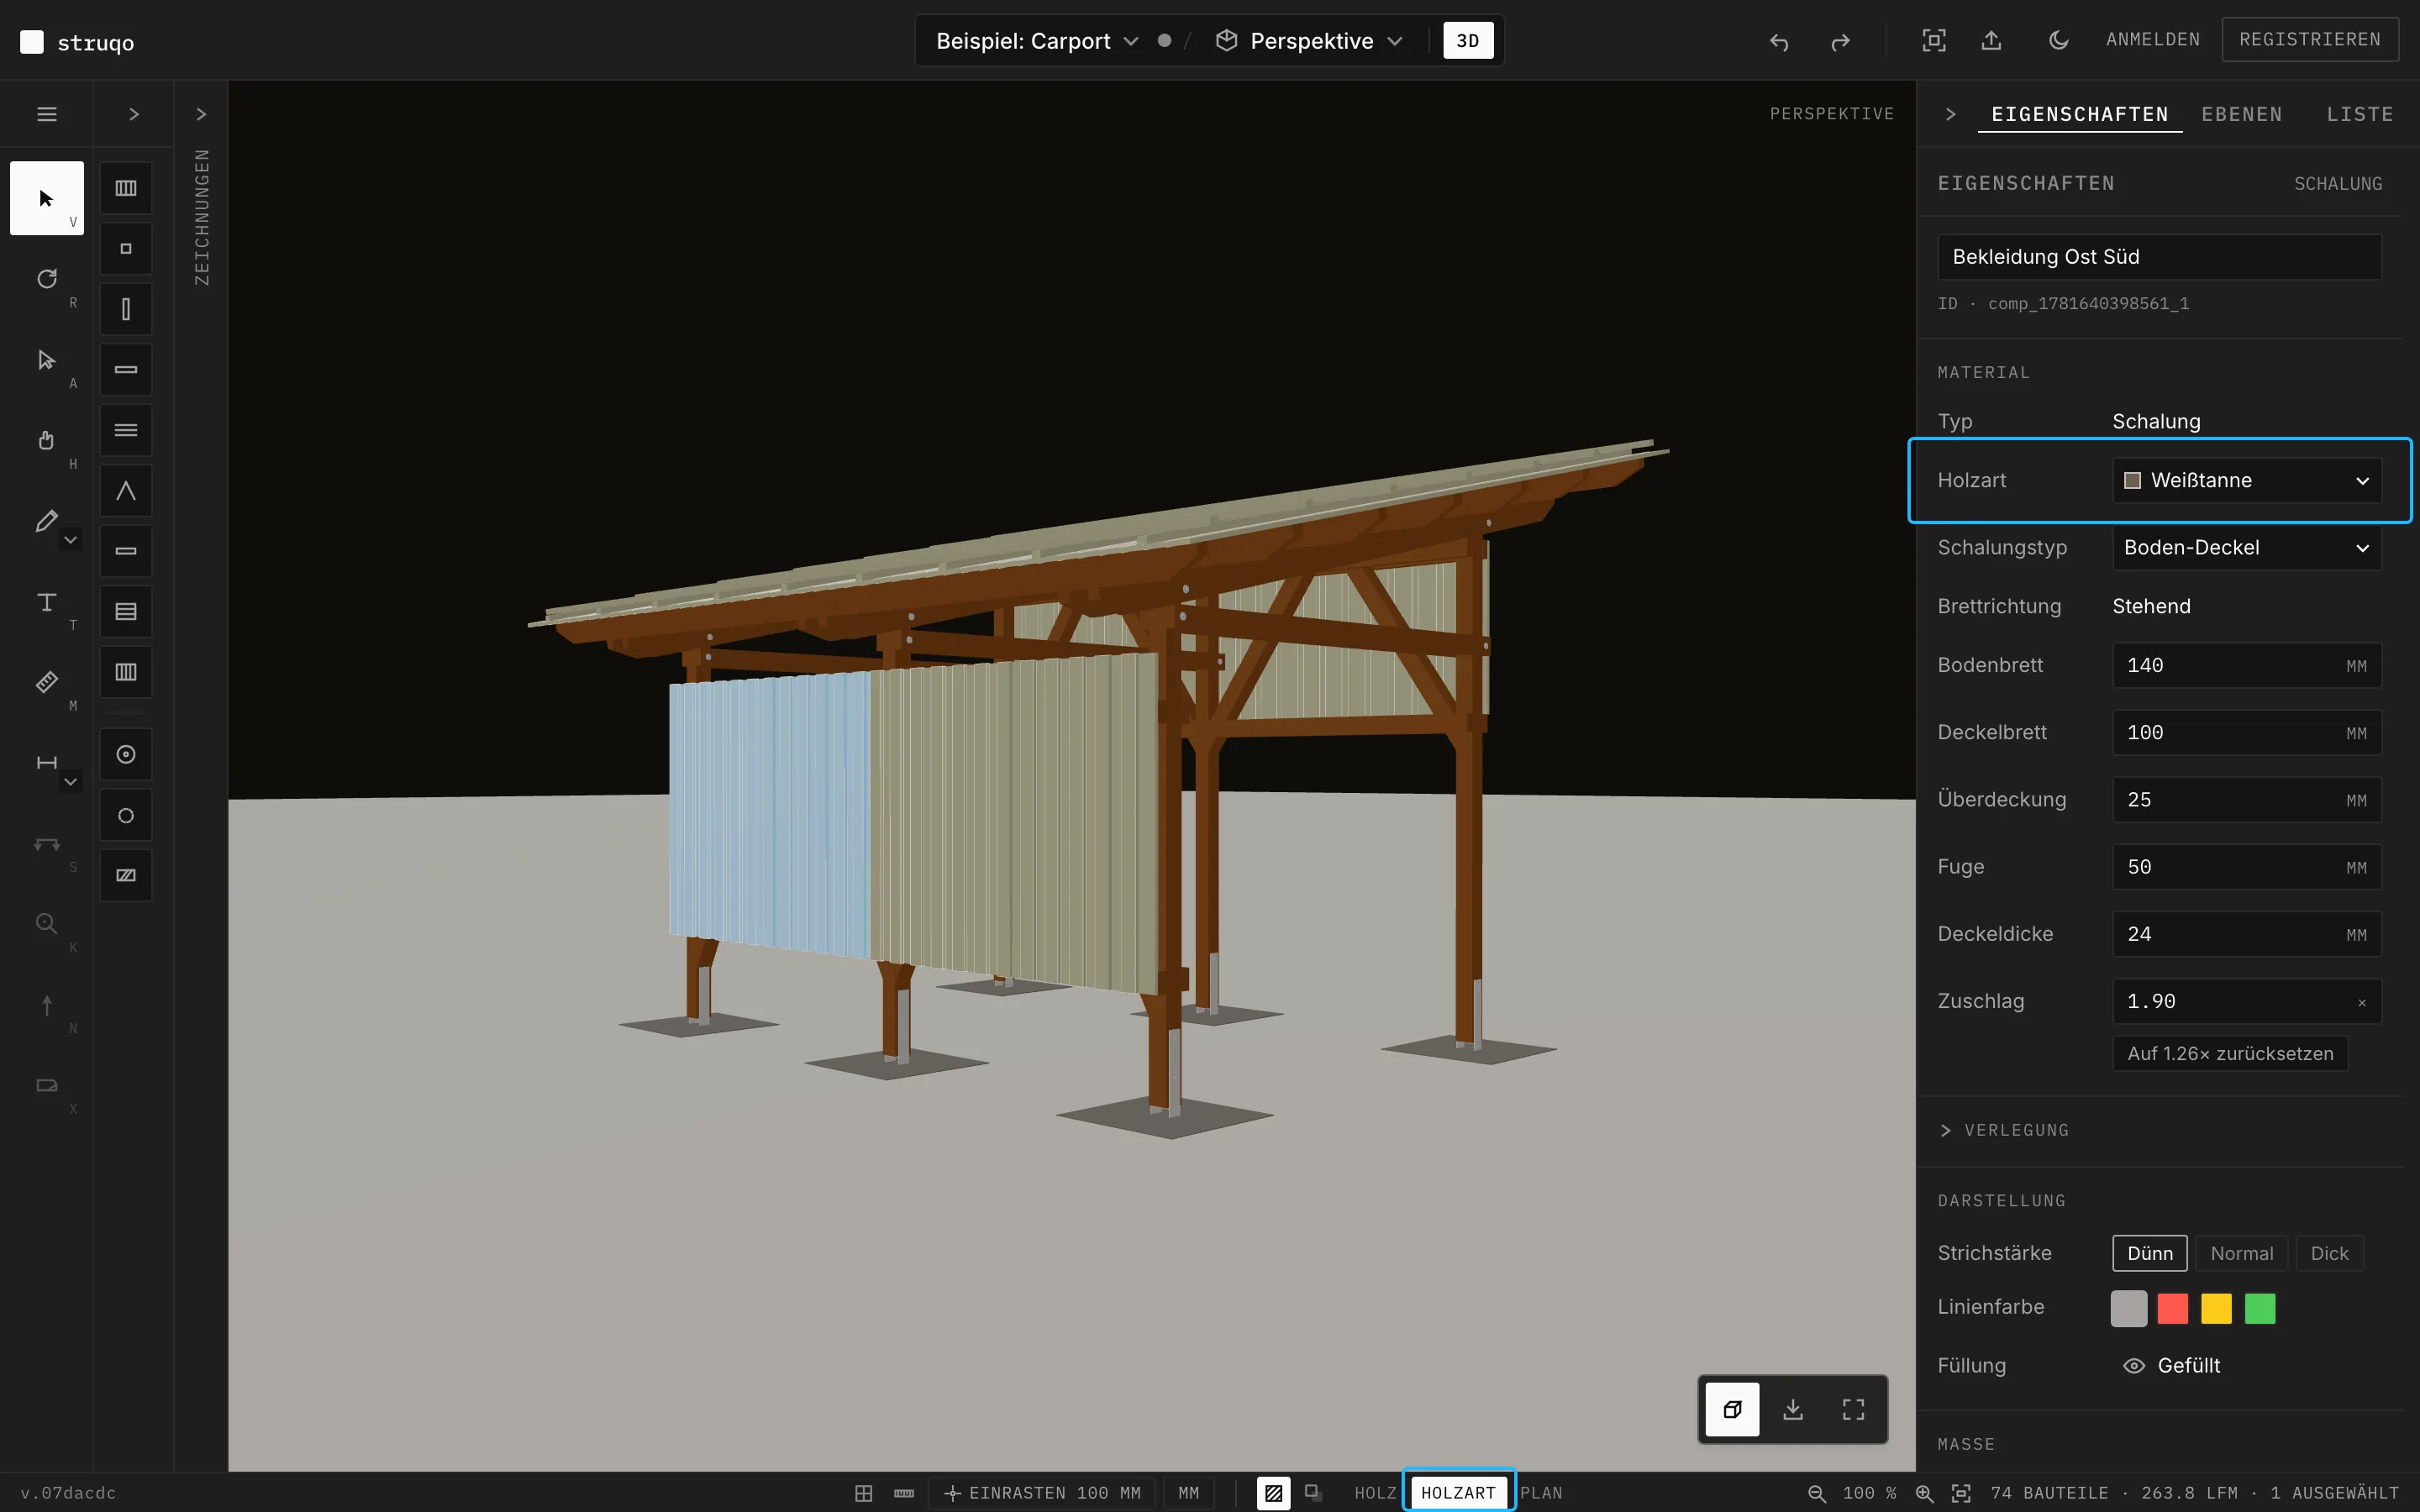This screenshot has width=2420, height=1512.
Task: Expand the VERLEGUNG section
Action: (x=2004, y=1130)
